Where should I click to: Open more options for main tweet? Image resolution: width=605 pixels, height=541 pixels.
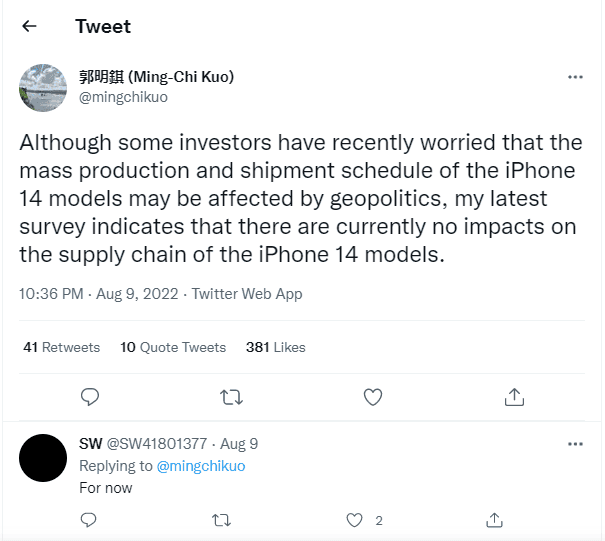575,78
